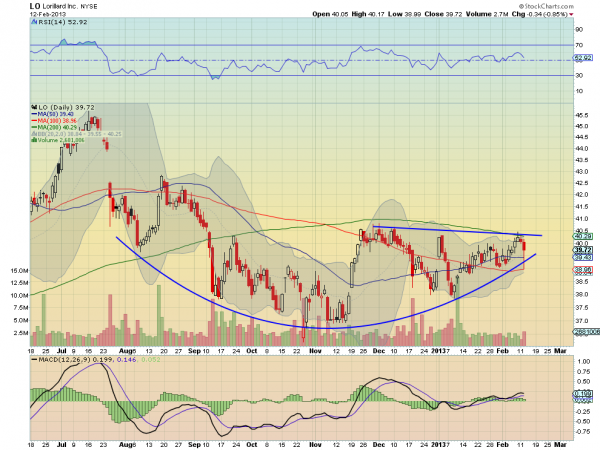Click the black line marker before MACD(12,26,9)

tap(34, 360)
